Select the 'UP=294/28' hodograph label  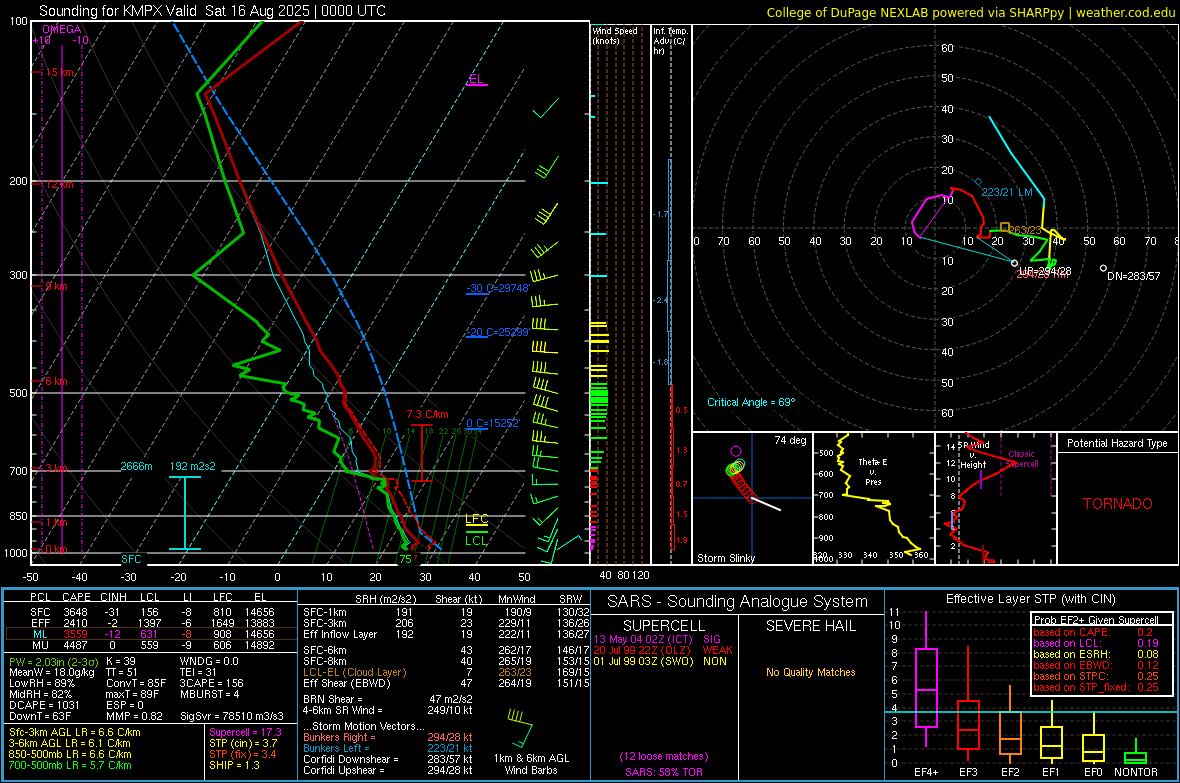point(1045,270)
